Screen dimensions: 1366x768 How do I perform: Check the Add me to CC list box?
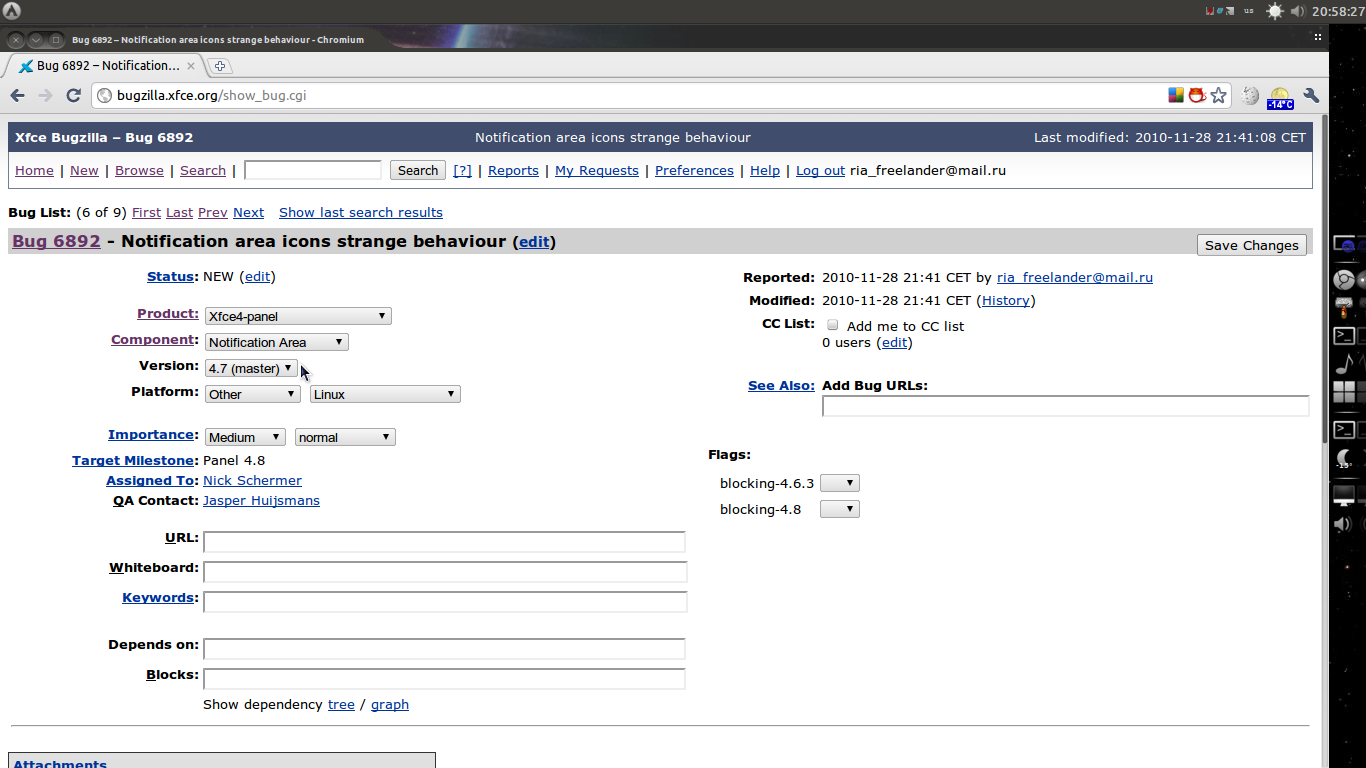click(832, 325)
